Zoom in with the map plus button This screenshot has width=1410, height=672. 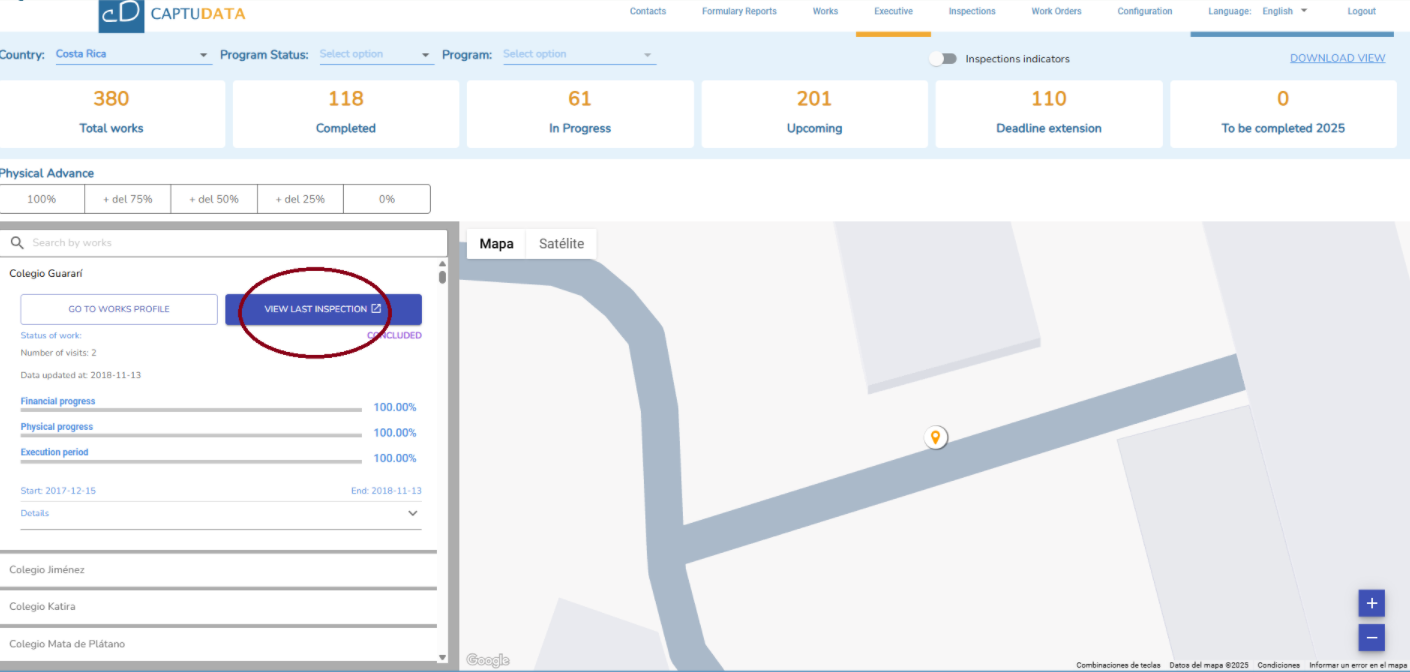[1371, 603]
